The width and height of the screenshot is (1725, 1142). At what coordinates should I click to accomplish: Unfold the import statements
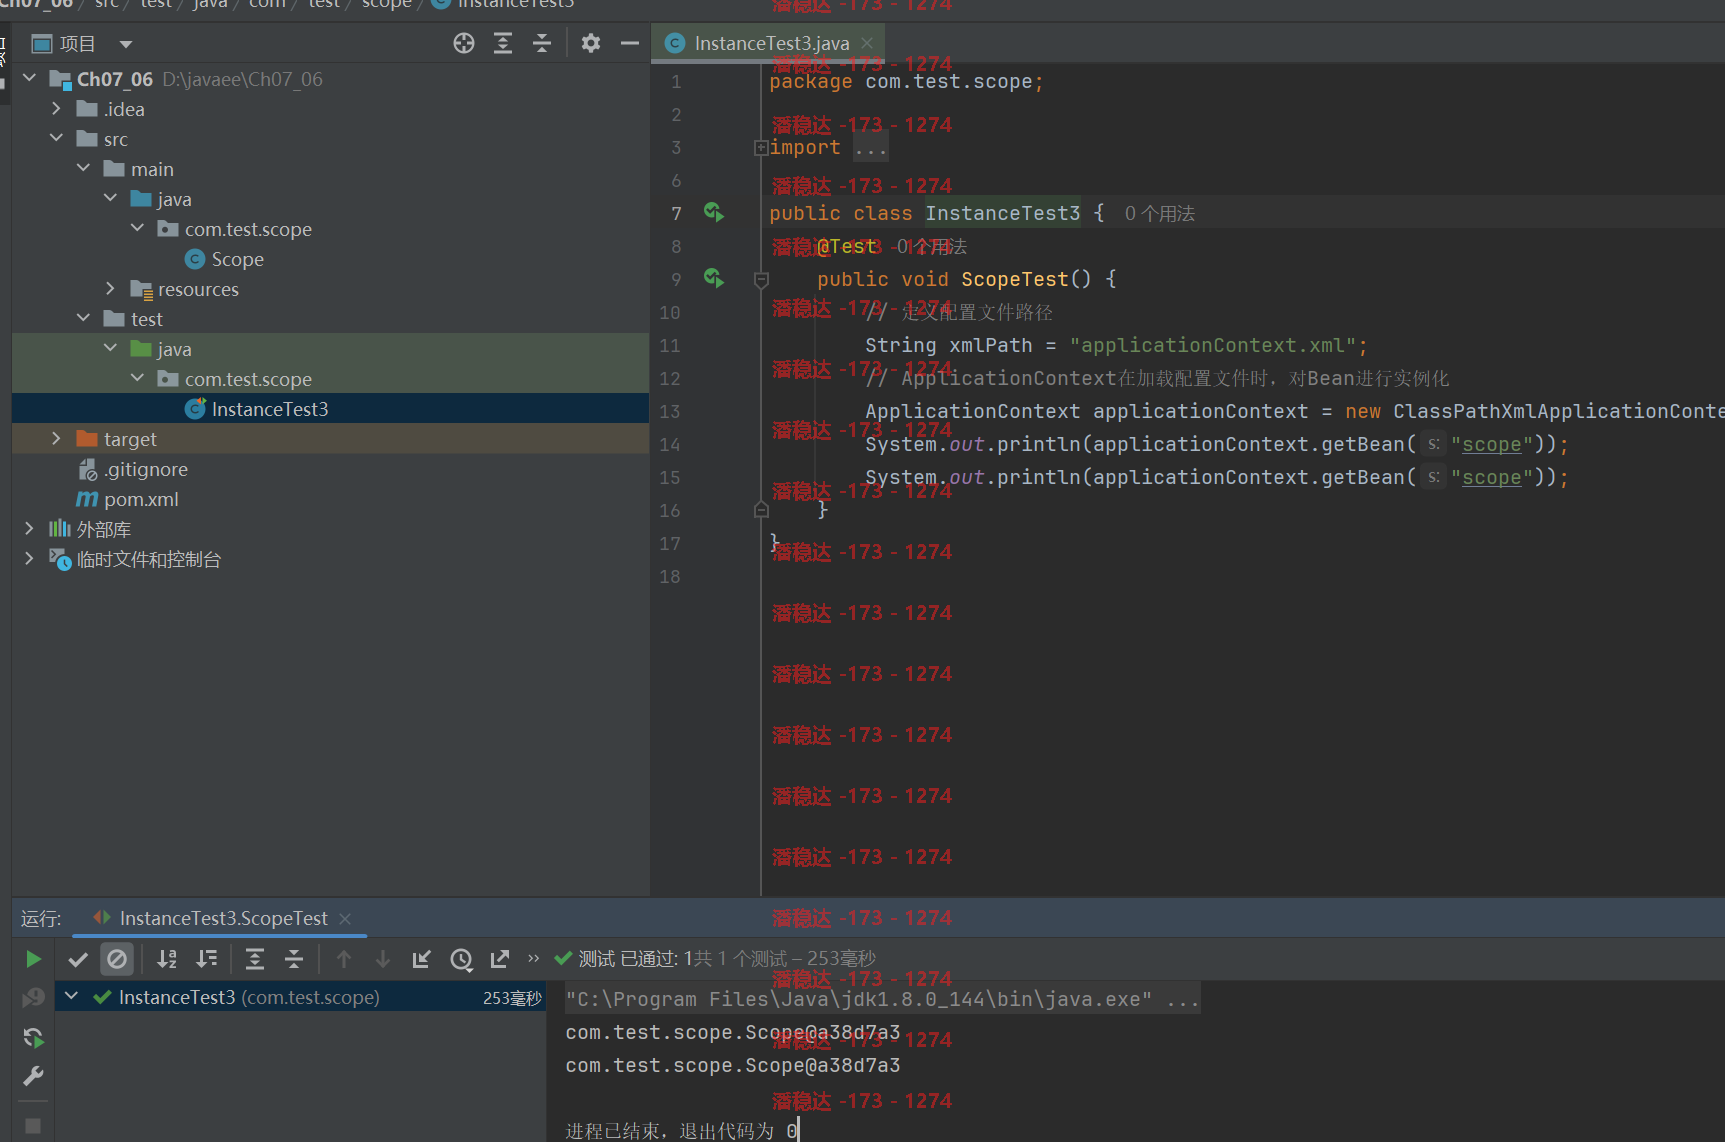761,148
